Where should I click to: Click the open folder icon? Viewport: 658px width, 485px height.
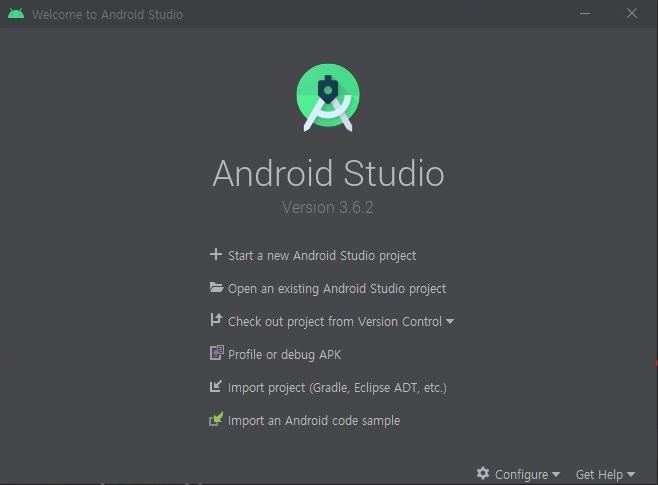(216, 287)
